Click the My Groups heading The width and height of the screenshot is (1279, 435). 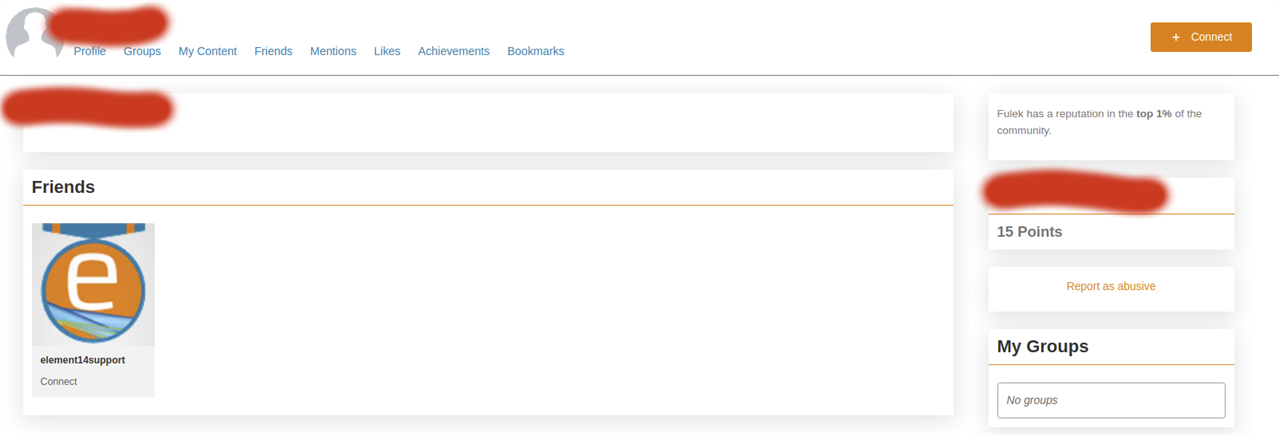1043,347
